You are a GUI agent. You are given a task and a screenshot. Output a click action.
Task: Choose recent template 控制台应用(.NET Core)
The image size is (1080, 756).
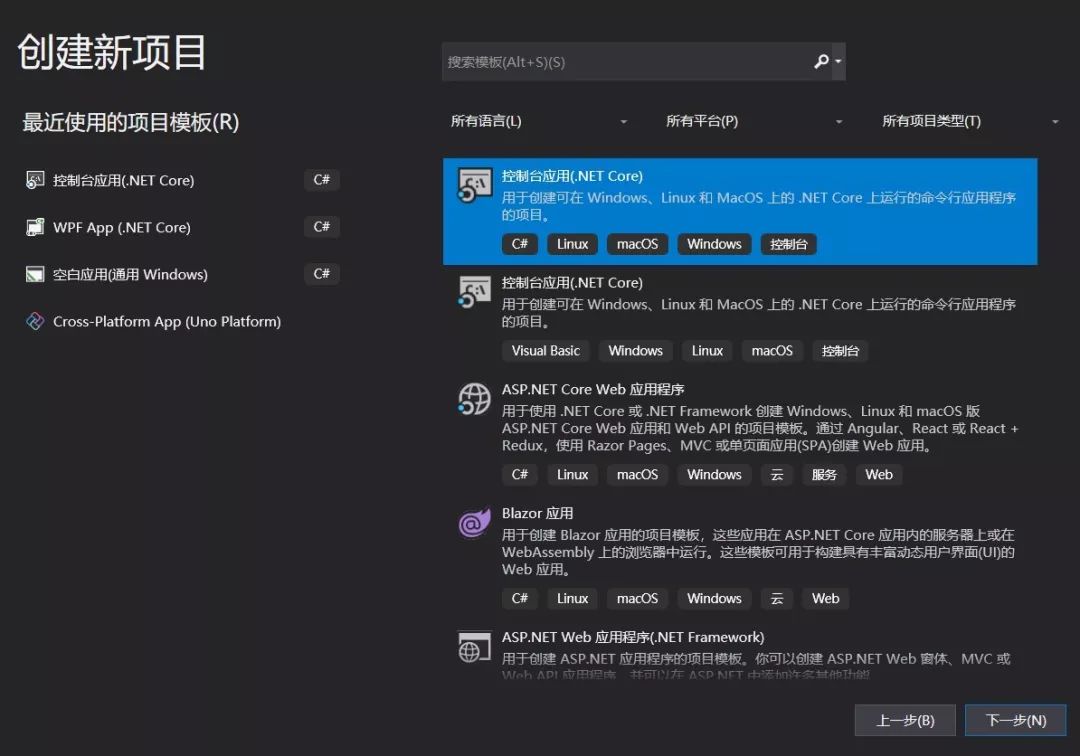[x=123, y=180]
